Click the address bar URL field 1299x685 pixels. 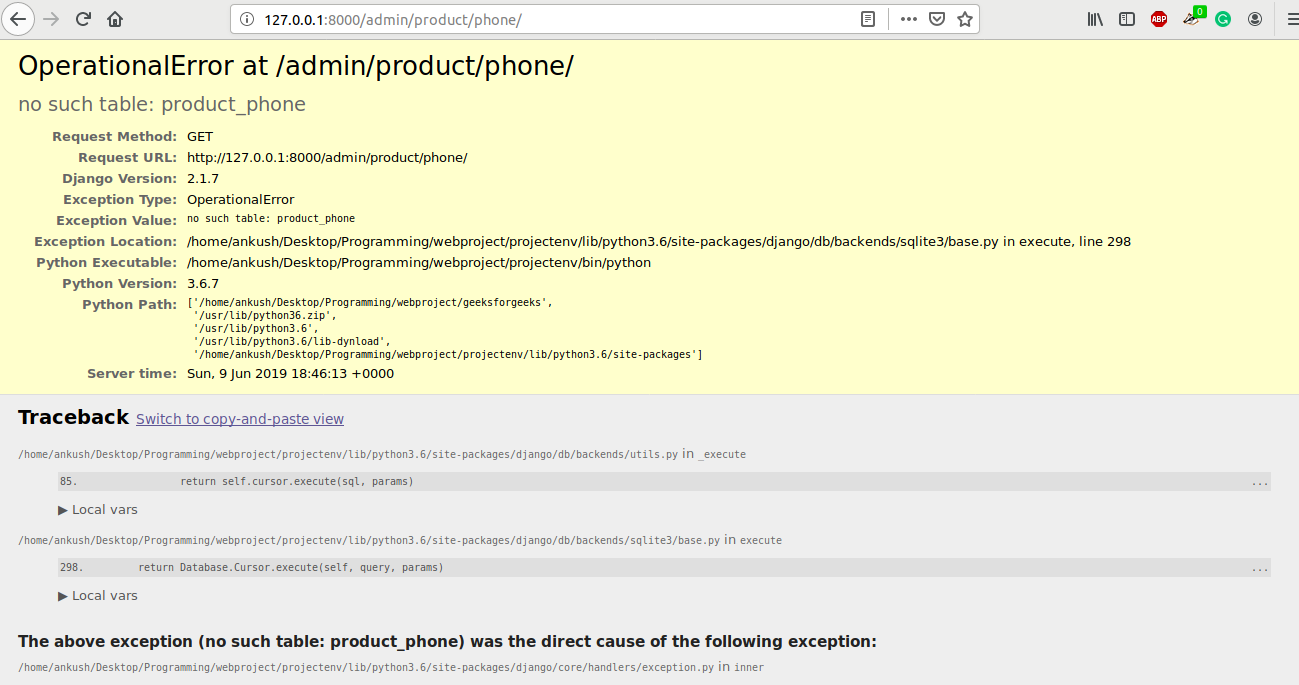pos(550,19)
